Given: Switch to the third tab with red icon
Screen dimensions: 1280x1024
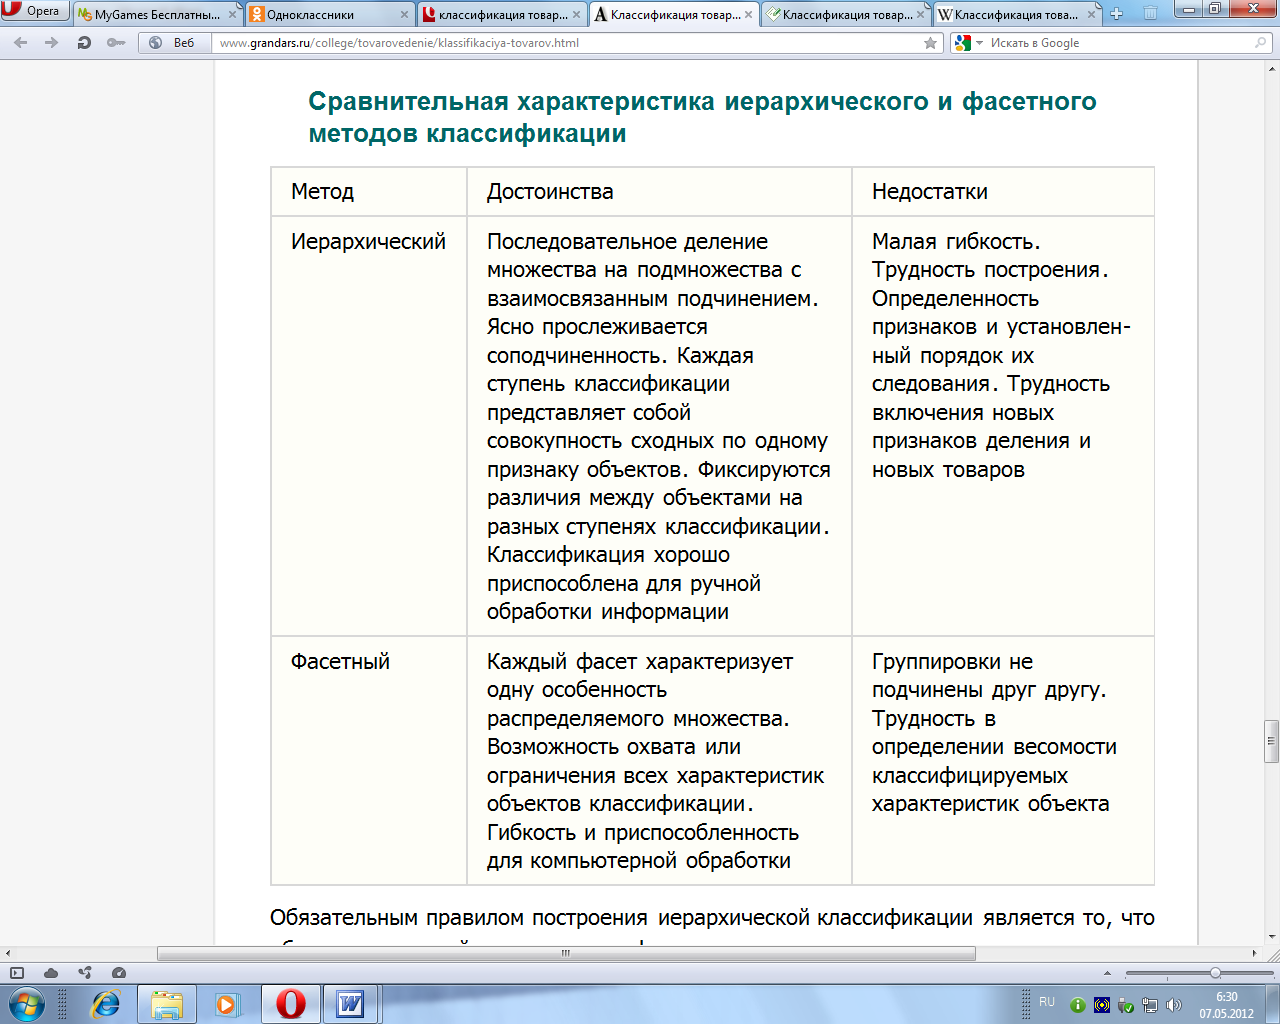Looking at the screenshot, I should click(x=501, y=14).
